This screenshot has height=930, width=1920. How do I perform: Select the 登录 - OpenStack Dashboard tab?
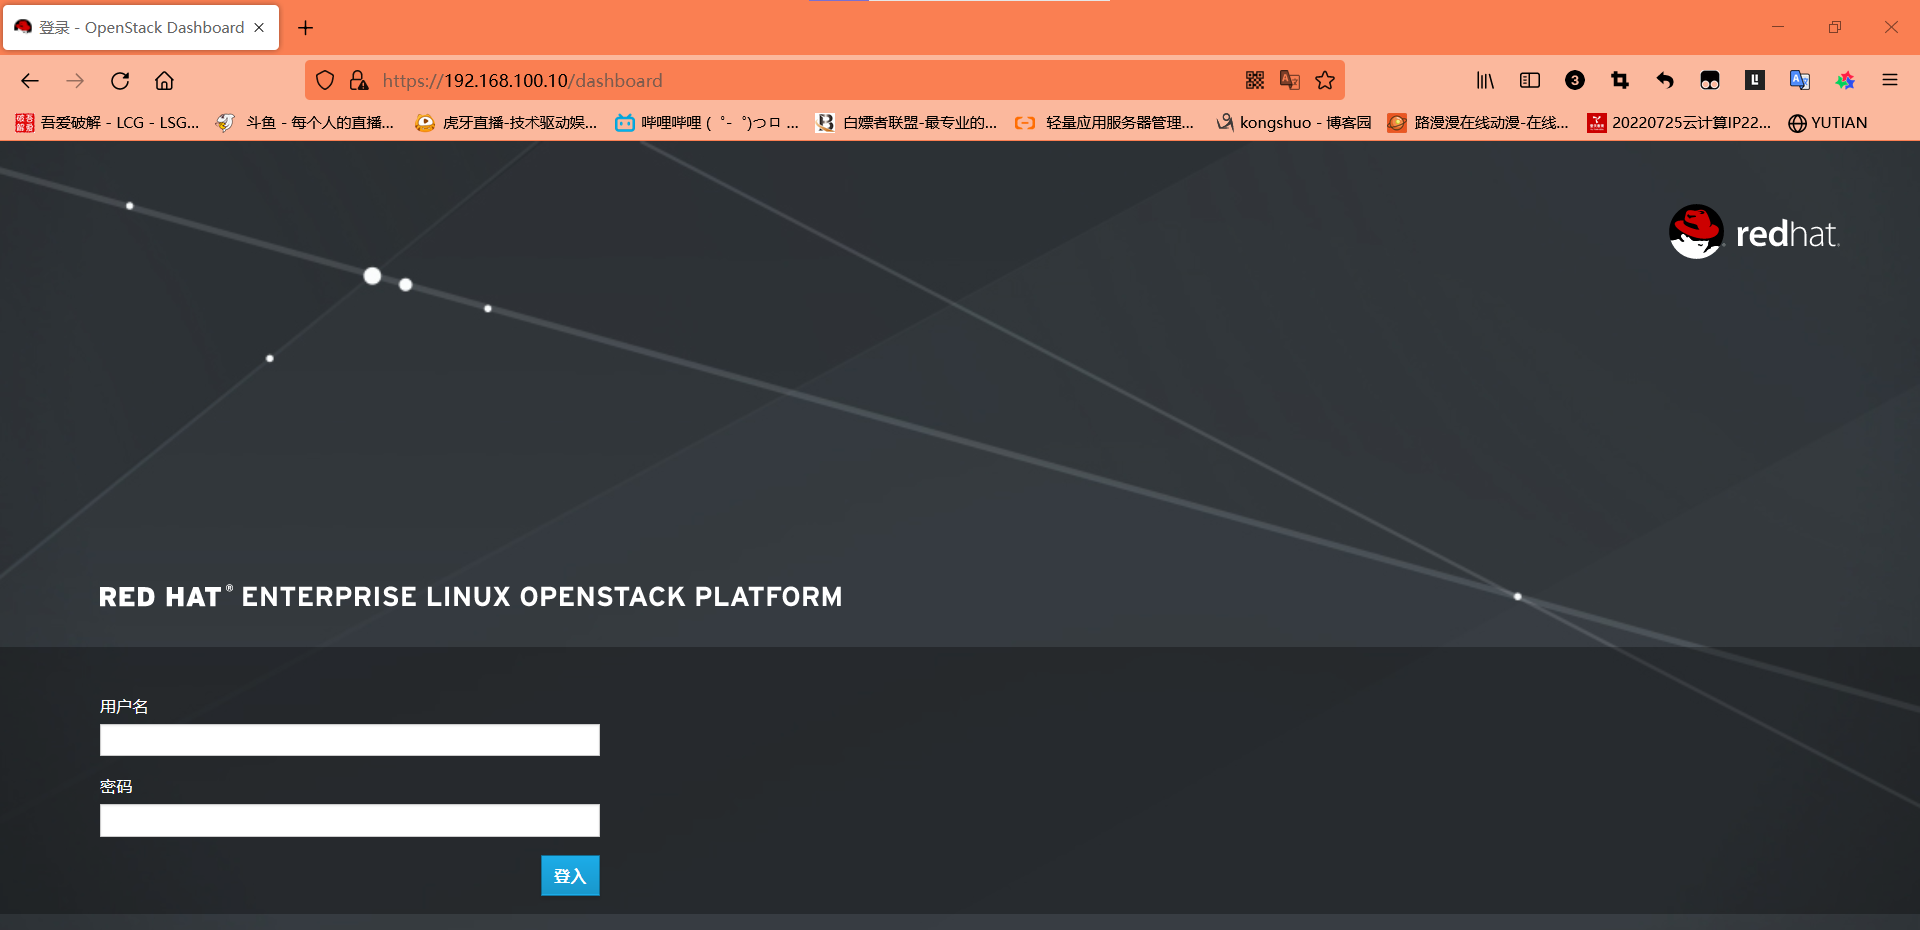(141, 28)
